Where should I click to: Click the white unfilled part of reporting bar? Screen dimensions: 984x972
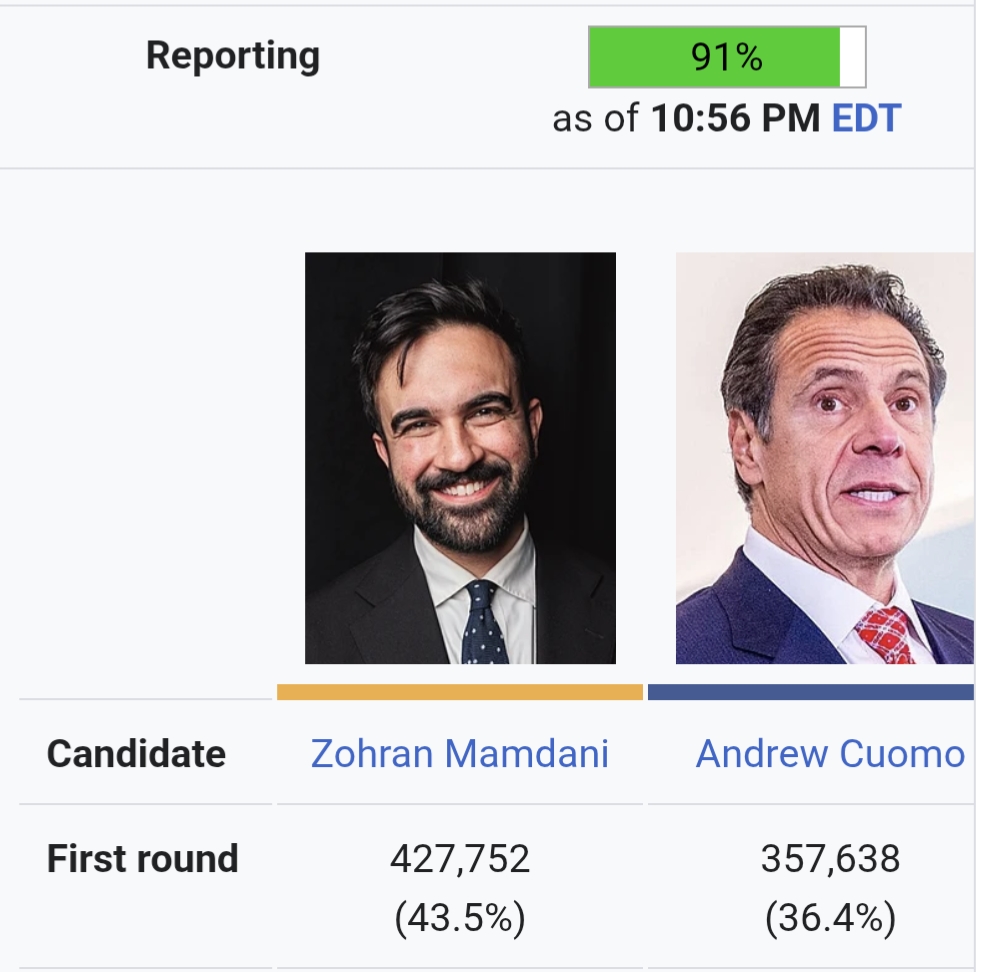point(852,58)
